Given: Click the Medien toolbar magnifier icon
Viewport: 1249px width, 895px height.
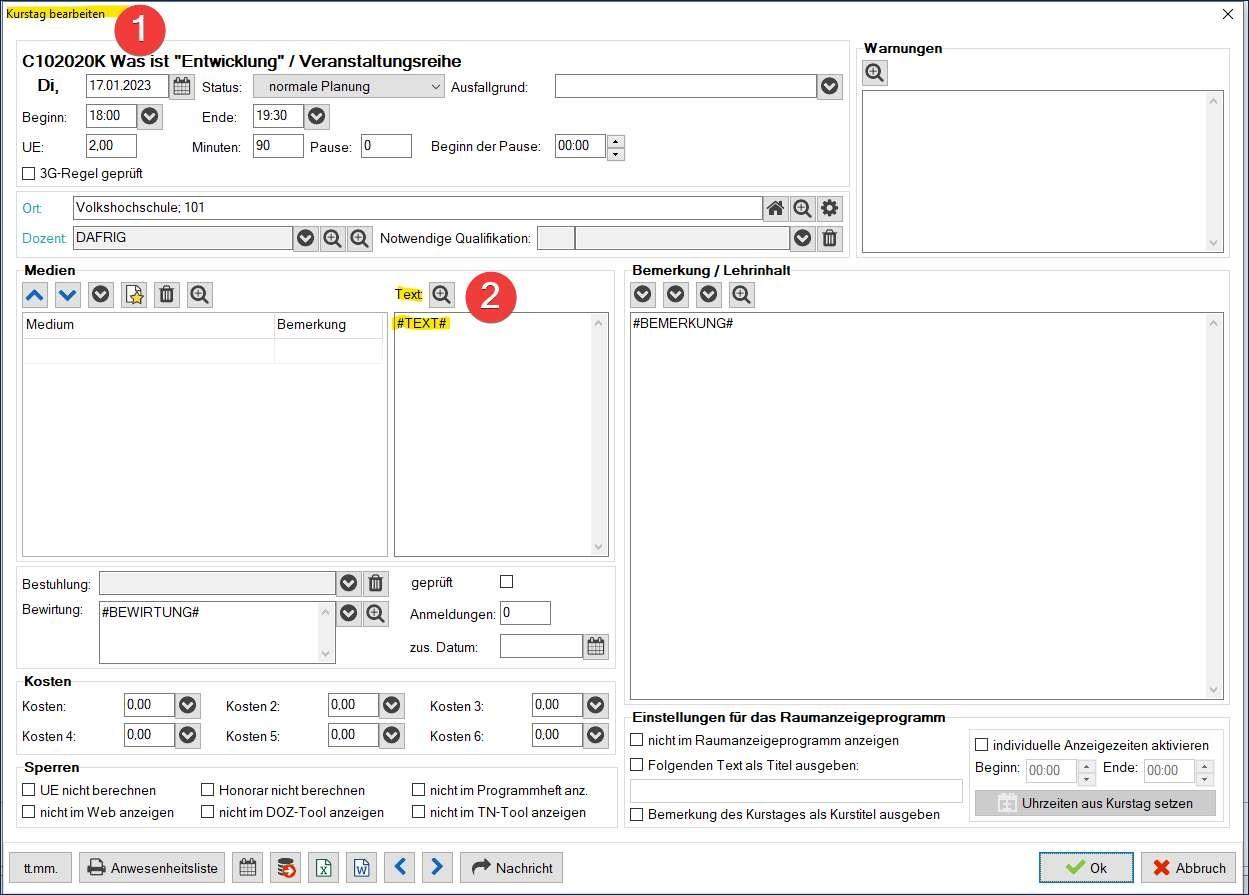Looking at the screenshot, I should [200, 295].
